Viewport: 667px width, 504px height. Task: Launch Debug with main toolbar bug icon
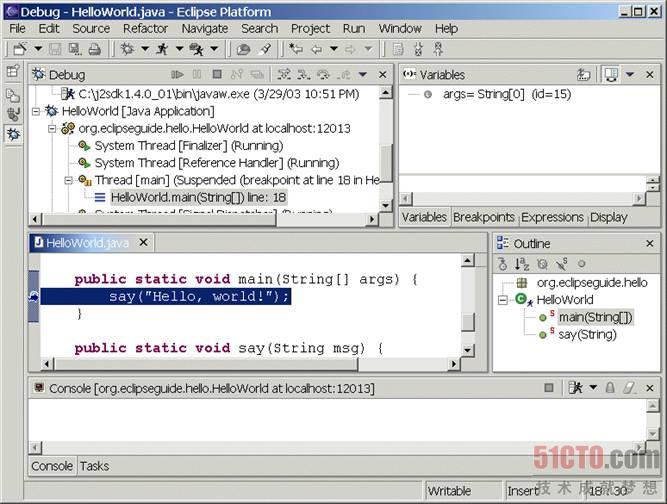(x=127, y=49)
